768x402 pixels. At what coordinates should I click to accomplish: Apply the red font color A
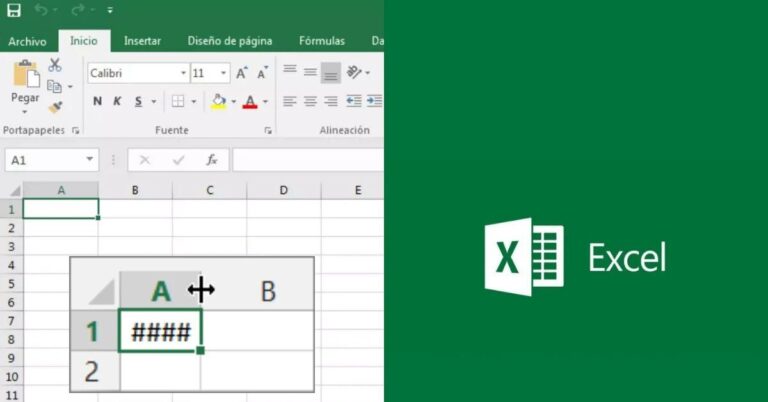point(250,102)
